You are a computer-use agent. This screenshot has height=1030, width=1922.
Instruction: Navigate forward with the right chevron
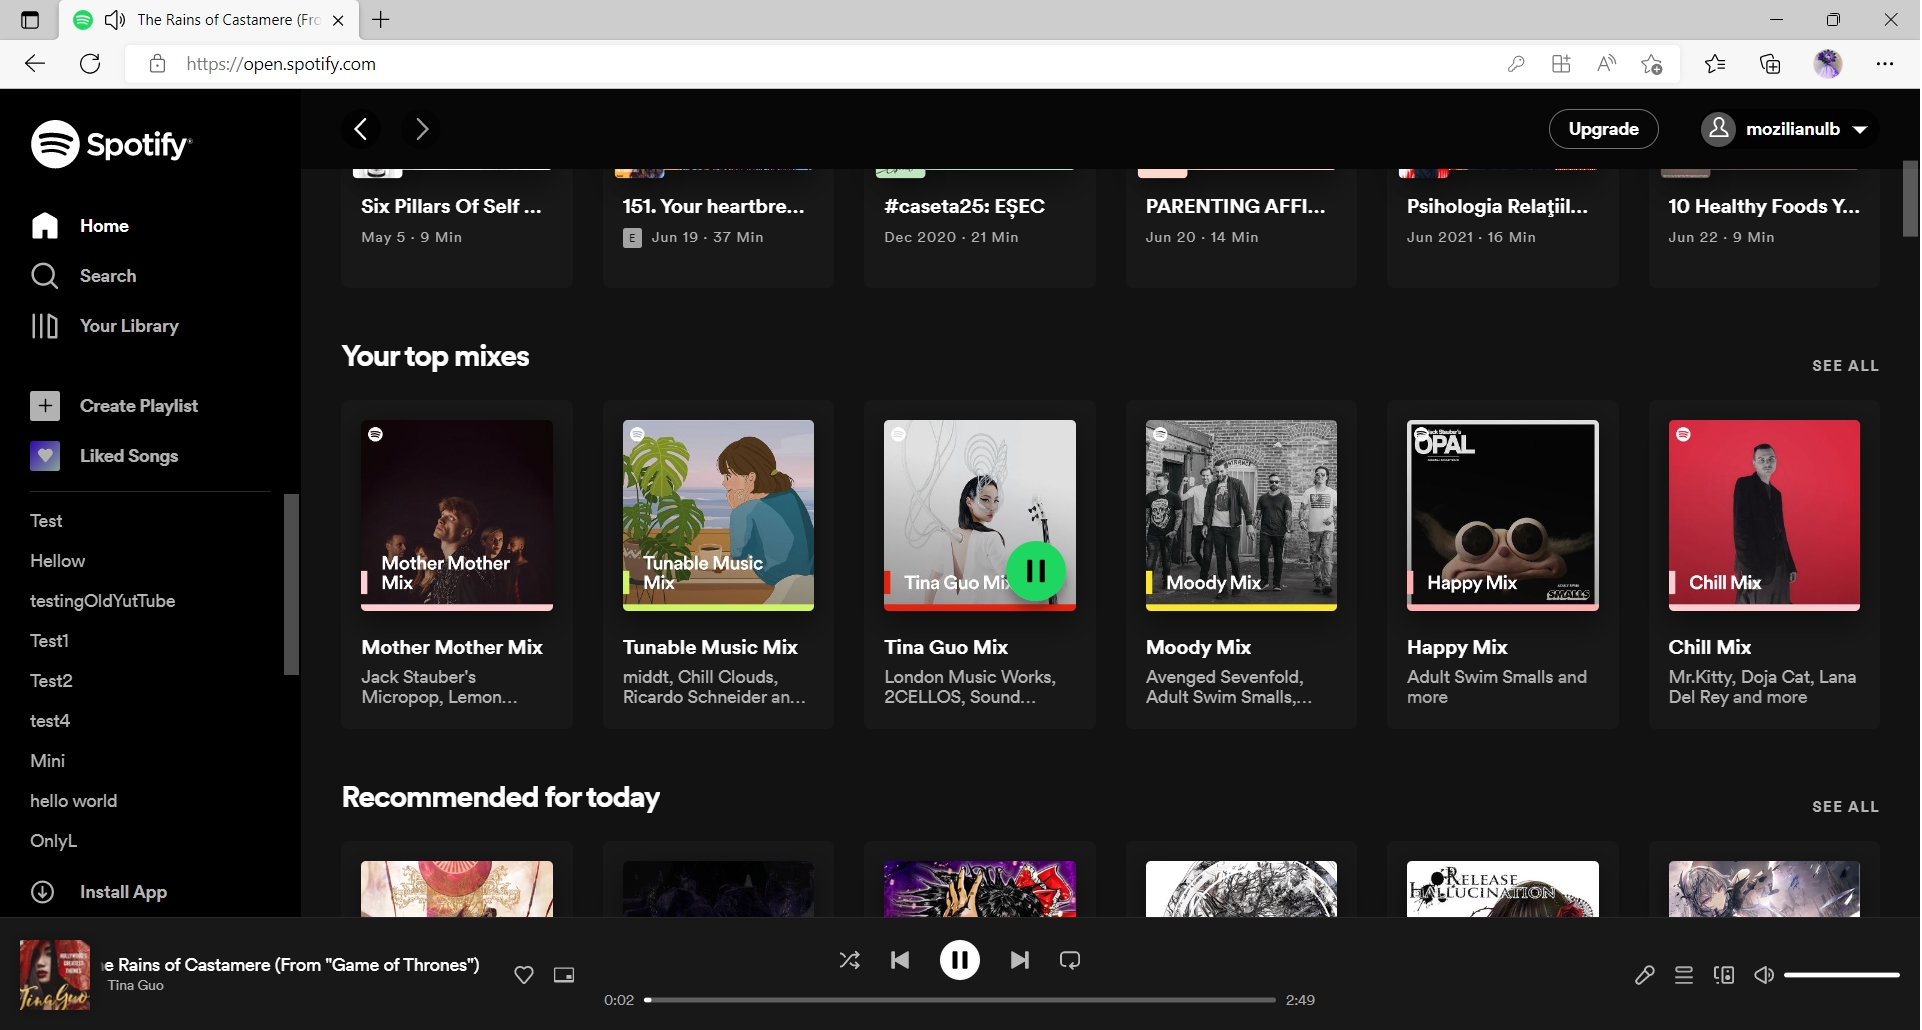point(421,129)
